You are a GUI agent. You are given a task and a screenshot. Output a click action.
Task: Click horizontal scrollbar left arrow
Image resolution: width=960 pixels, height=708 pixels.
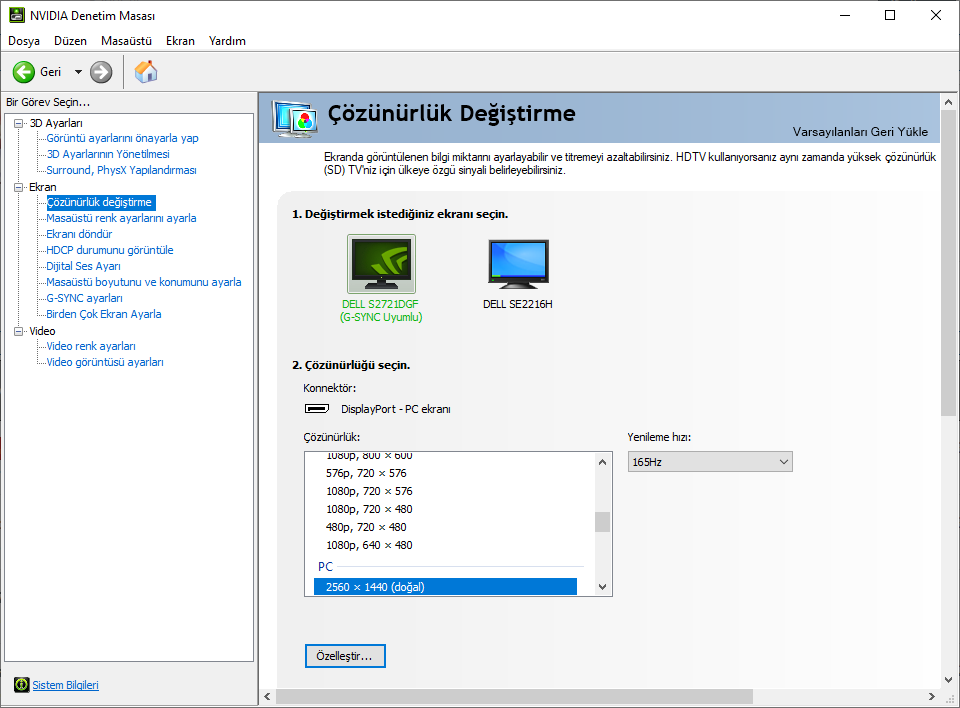click(267, 696)
